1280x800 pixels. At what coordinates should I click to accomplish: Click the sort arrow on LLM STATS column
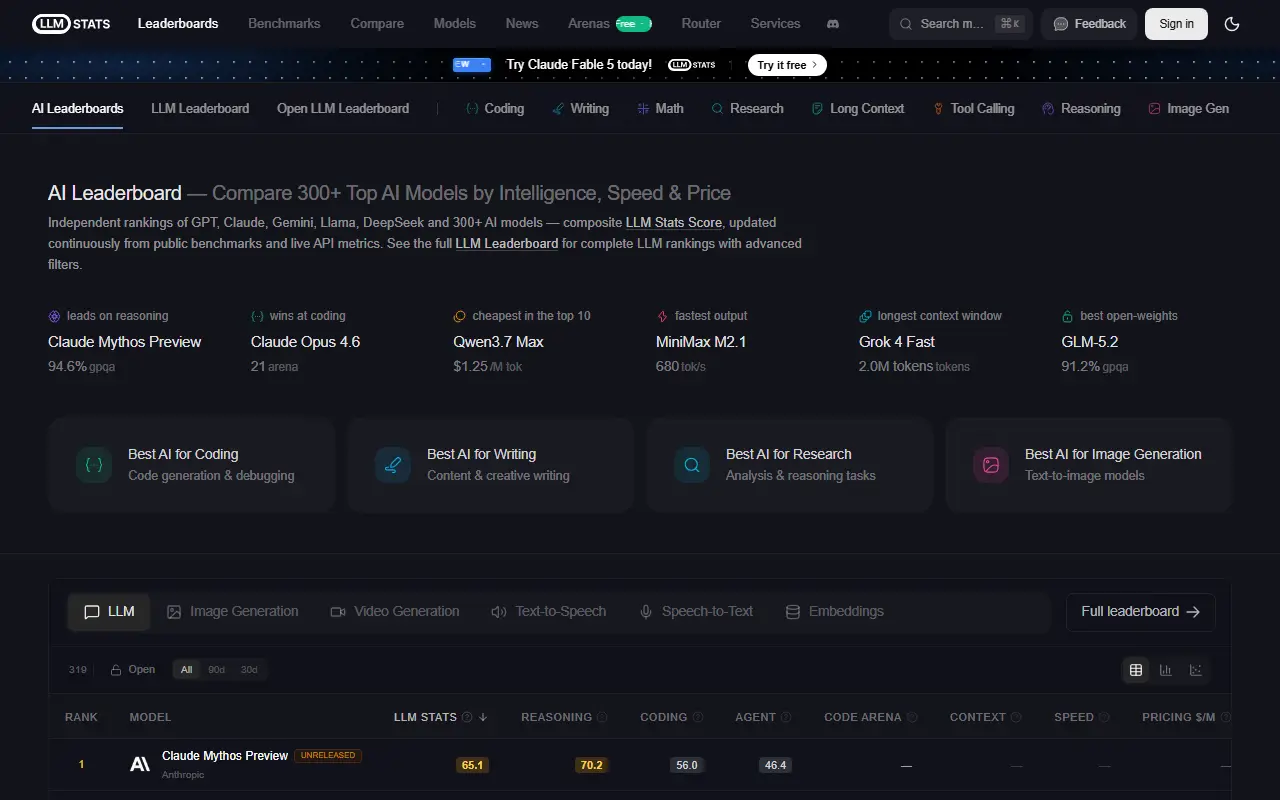[483, 717]
